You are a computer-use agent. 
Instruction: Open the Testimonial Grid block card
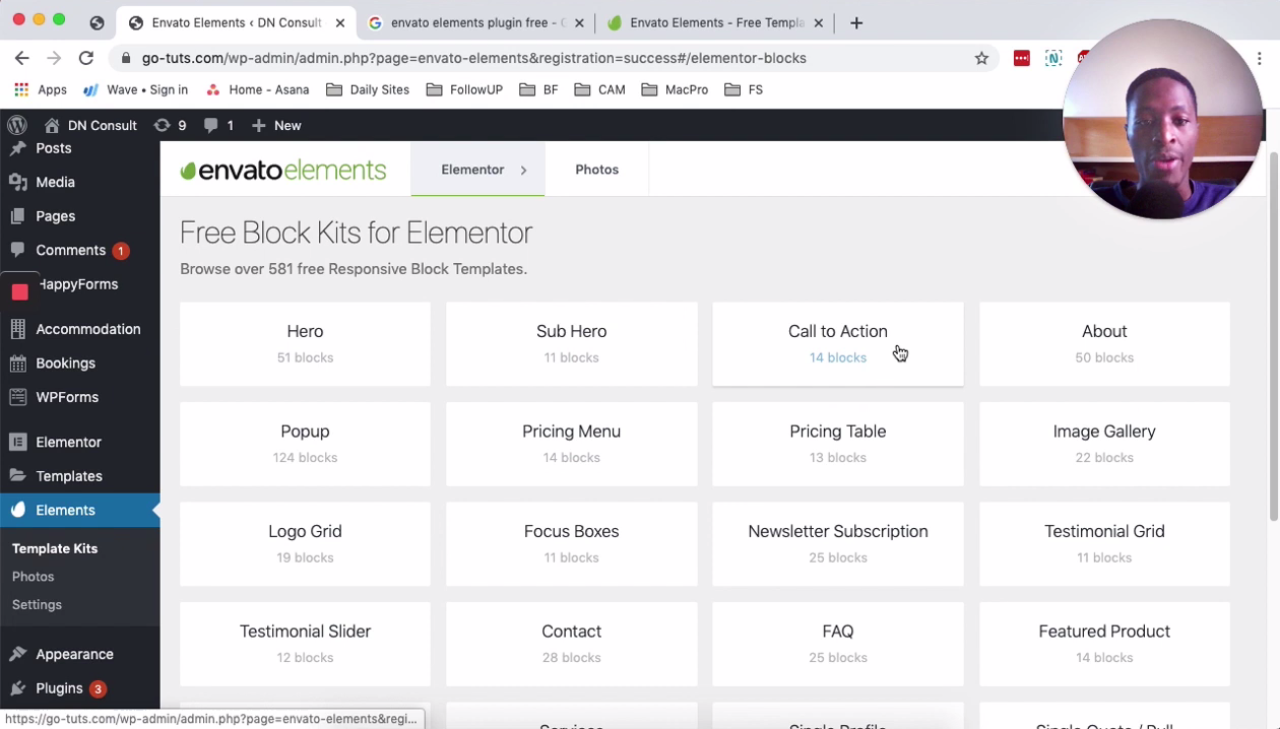click(x=1105, y=544)
